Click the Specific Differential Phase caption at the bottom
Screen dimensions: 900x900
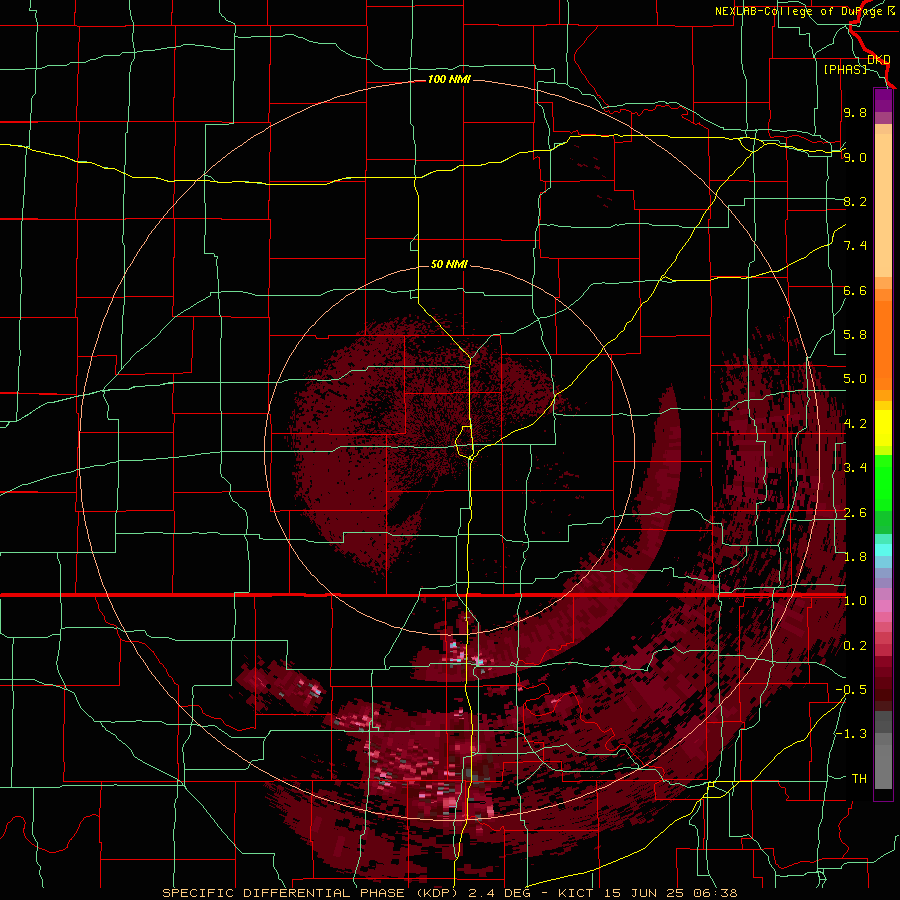[449, 893]
